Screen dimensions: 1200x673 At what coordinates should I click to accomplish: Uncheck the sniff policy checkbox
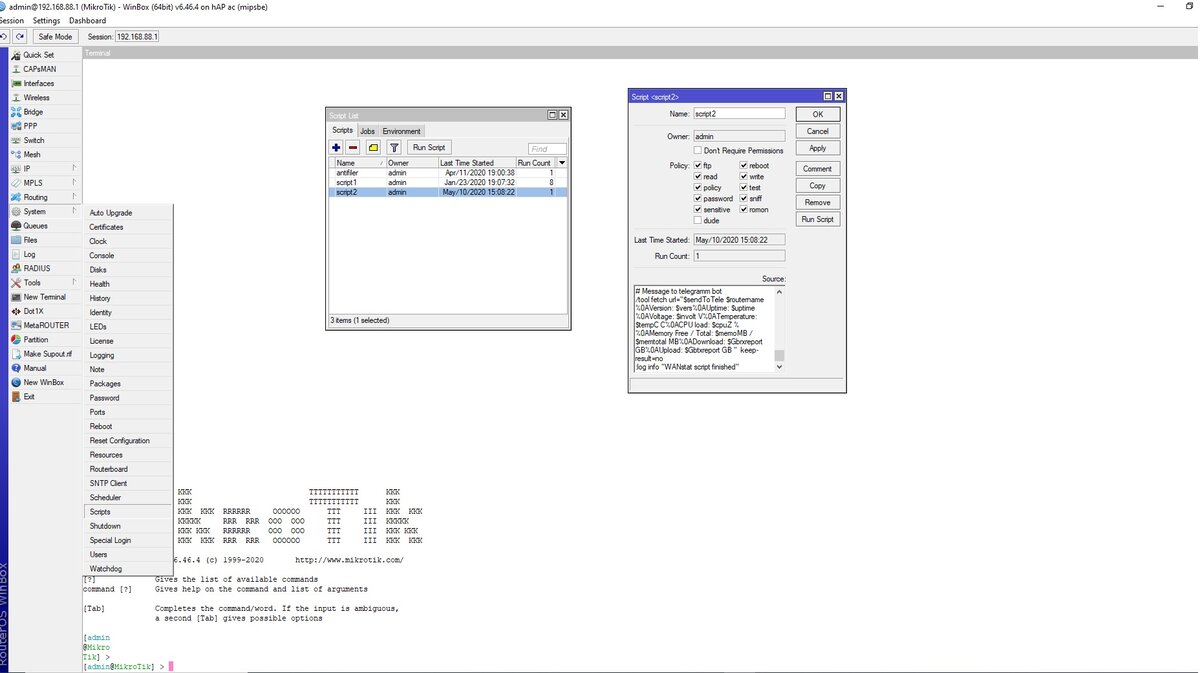coord(744,198)
